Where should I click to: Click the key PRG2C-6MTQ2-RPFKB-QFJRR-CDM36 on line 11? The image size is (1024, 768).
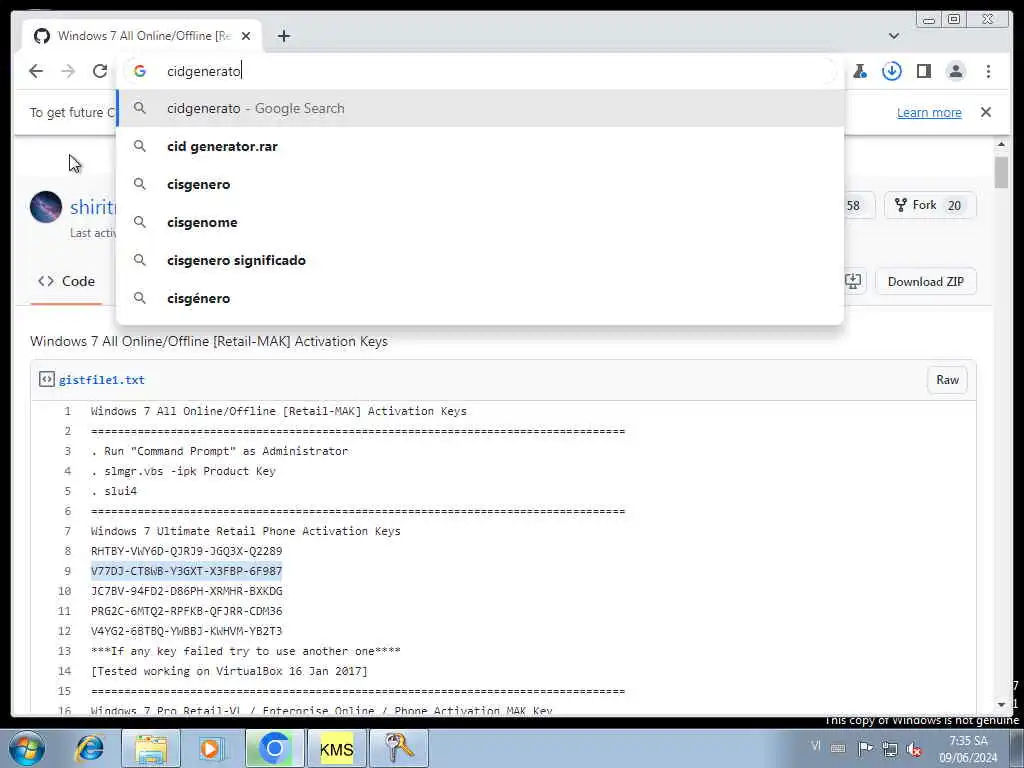click(187, 611)
